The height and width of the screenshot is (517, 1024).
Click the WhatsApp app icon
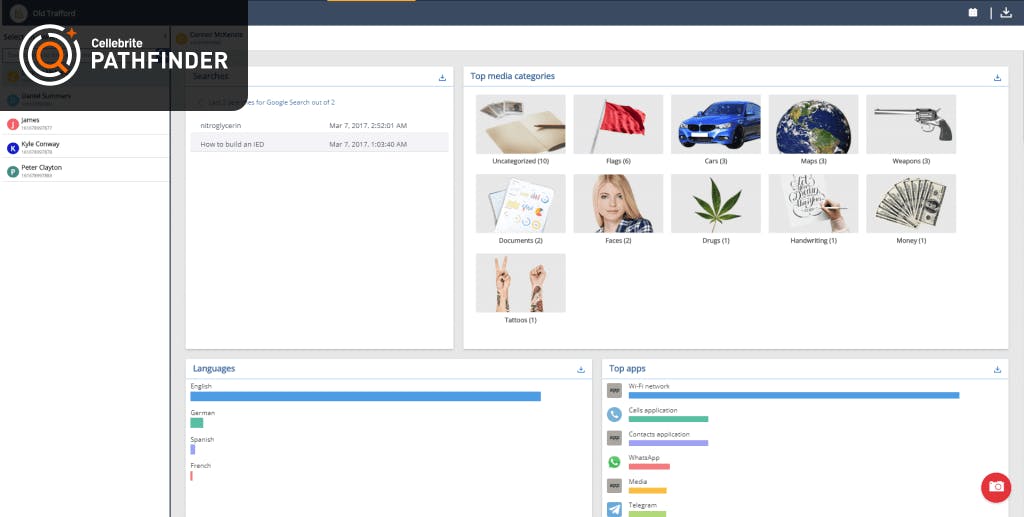click(615, 462)
